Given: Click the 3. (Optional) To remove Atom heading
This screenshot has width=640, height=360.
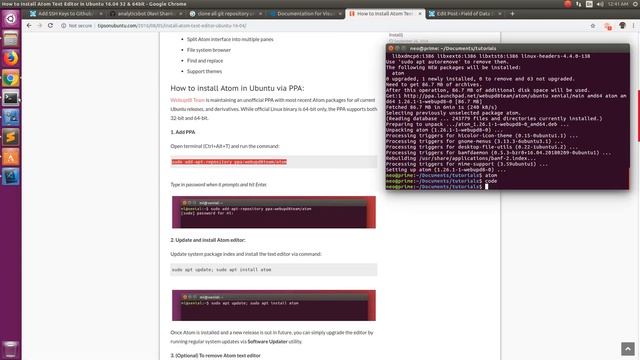Looking at the screenshot, I should coord(215,356).
